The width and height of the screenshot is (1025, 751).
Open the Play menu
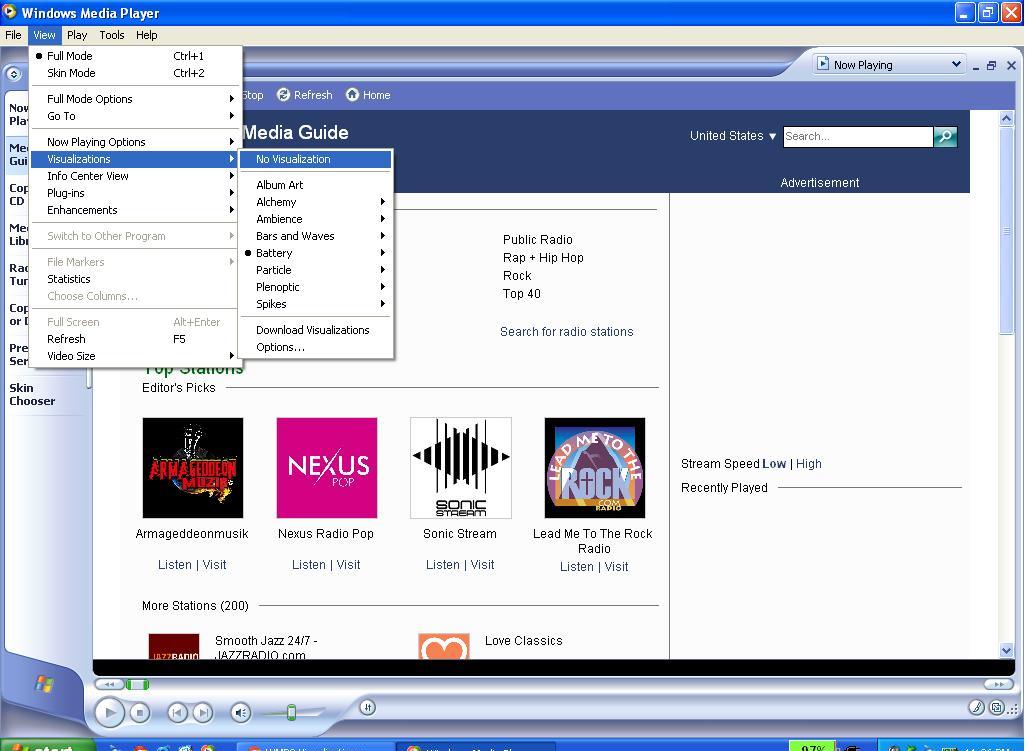[77, 35]
